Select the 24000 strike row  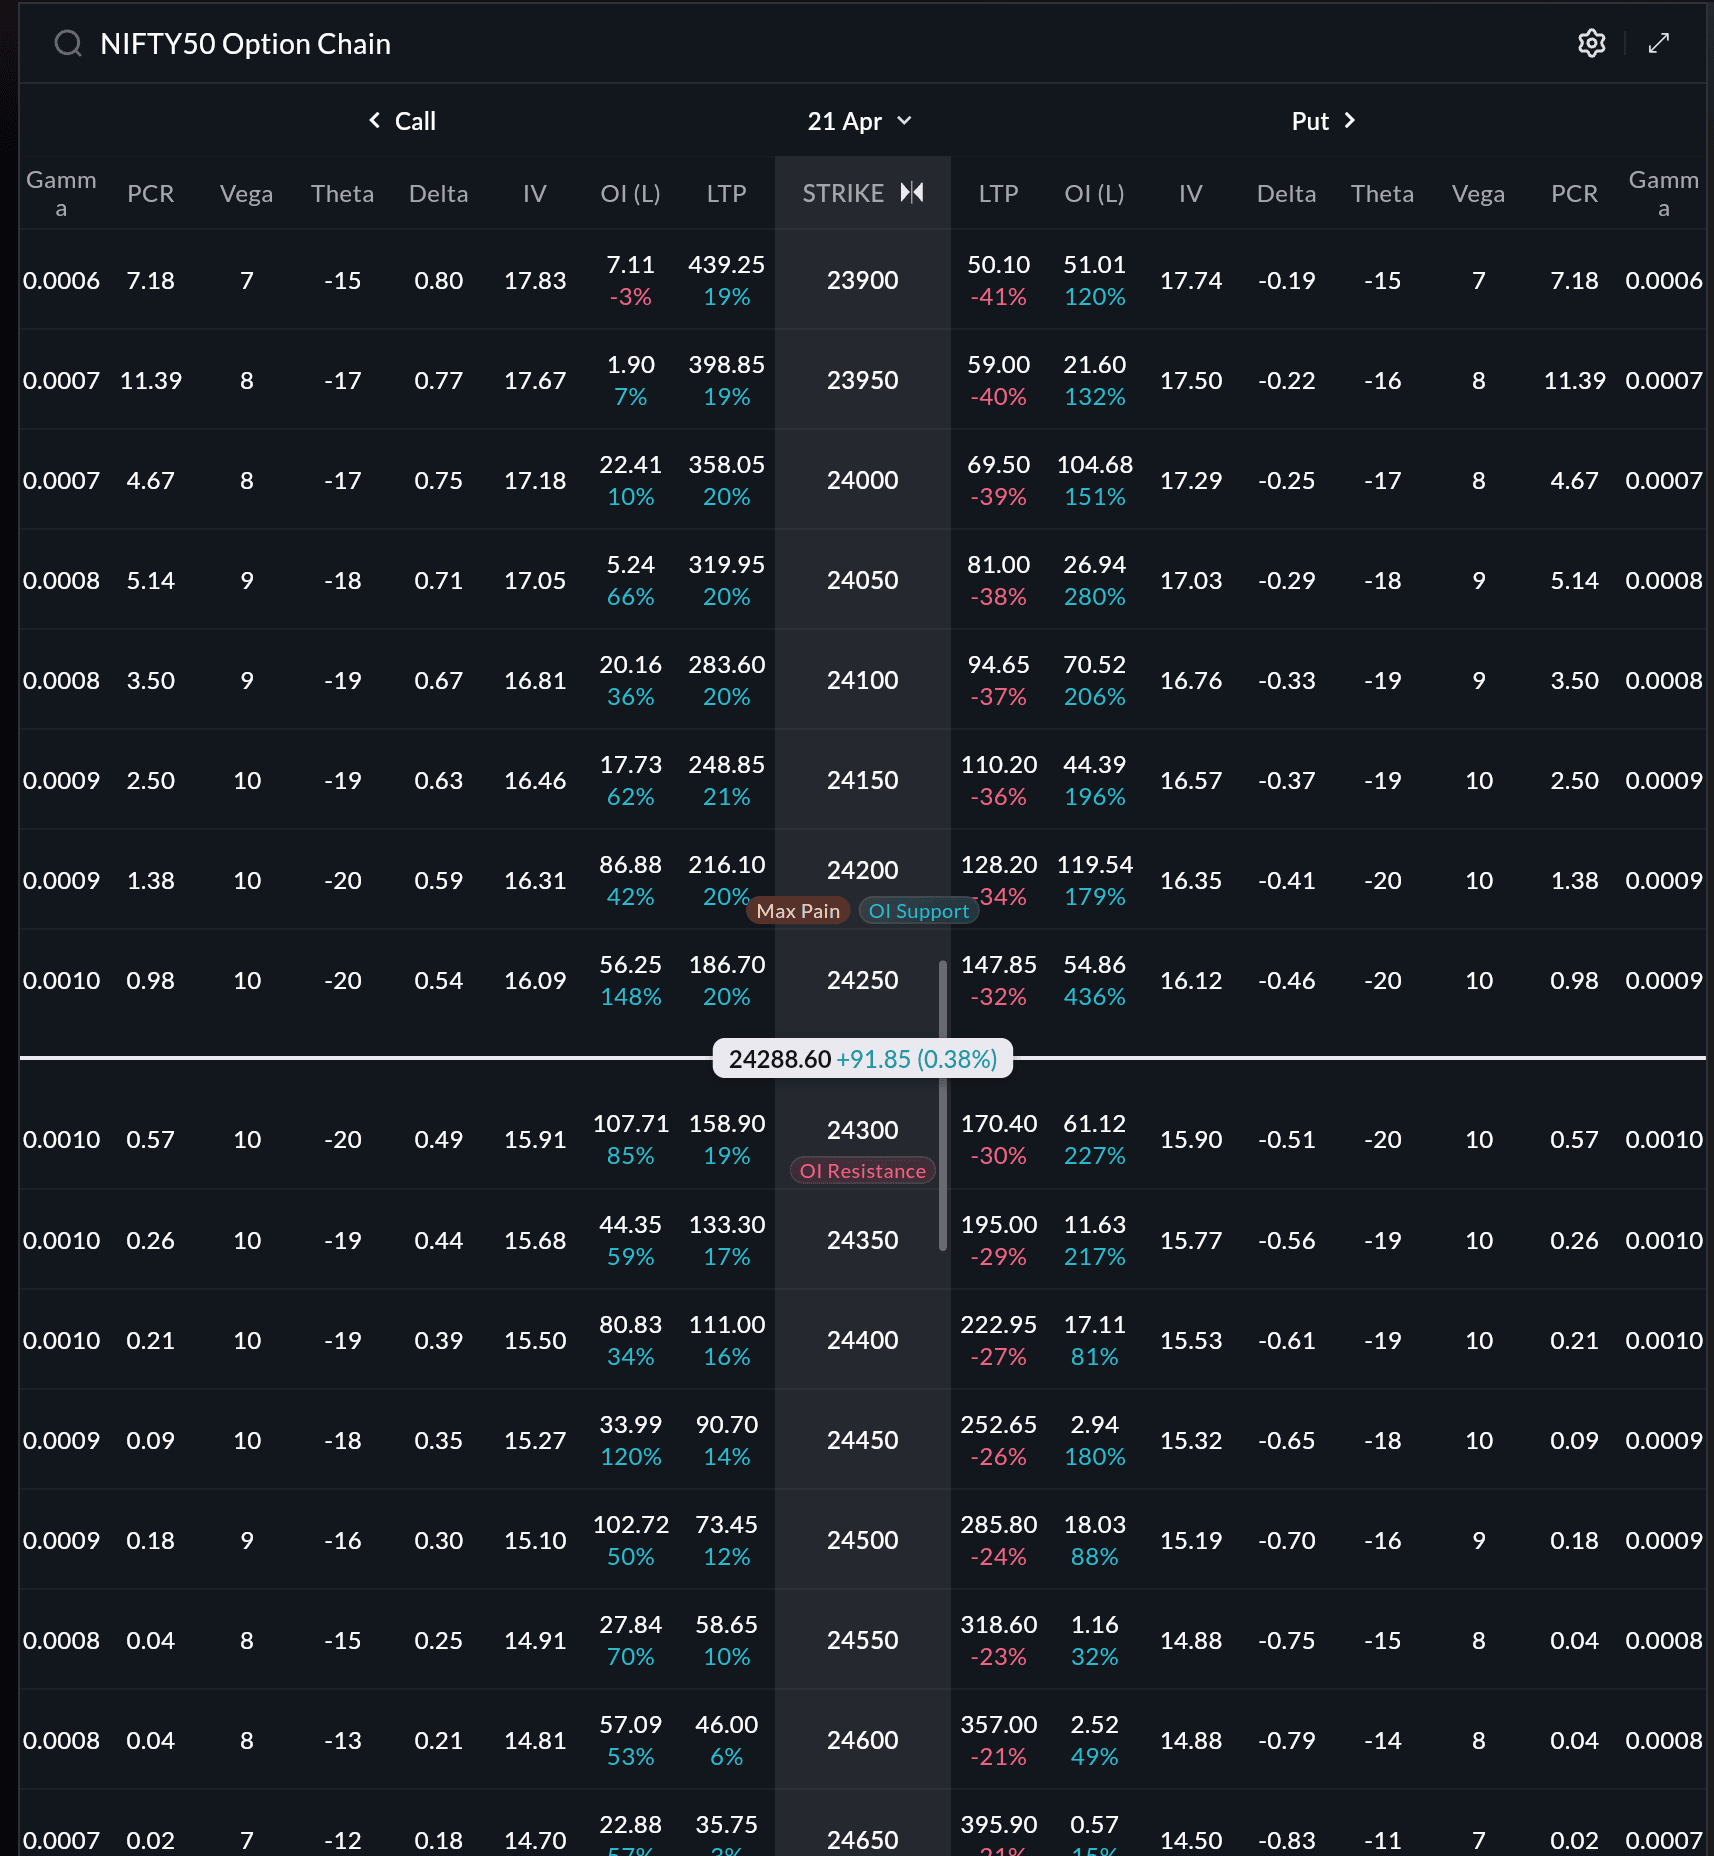point(862,480)
